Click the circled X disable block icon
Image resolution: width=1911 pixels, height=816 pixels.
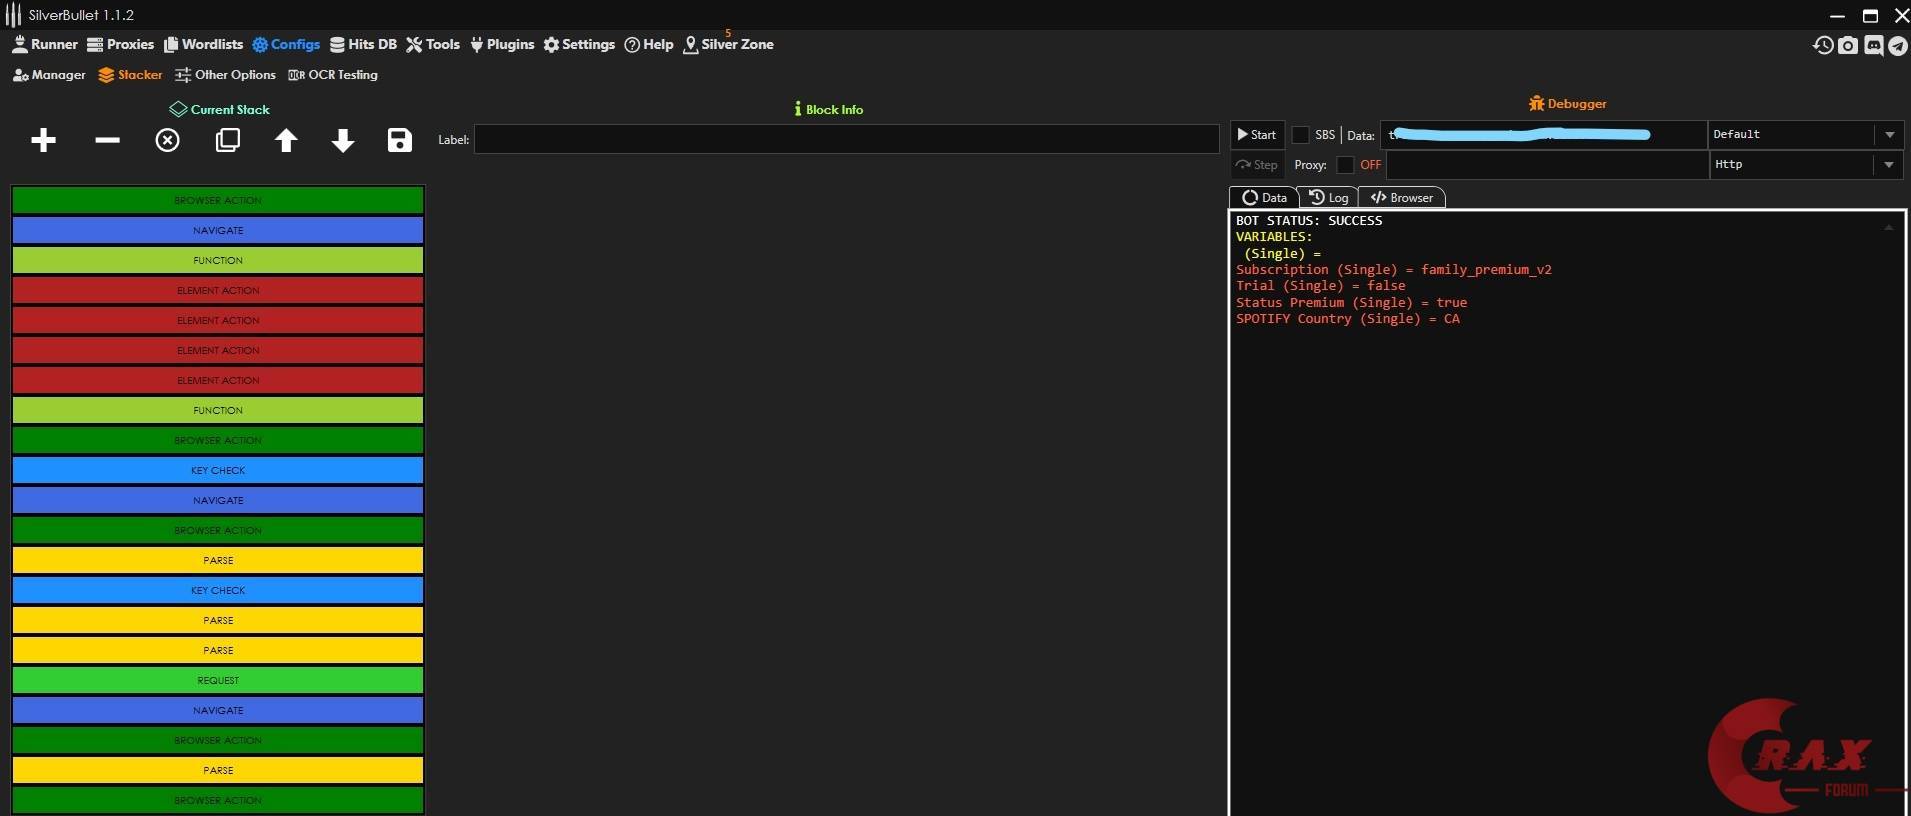coord(167,141)
